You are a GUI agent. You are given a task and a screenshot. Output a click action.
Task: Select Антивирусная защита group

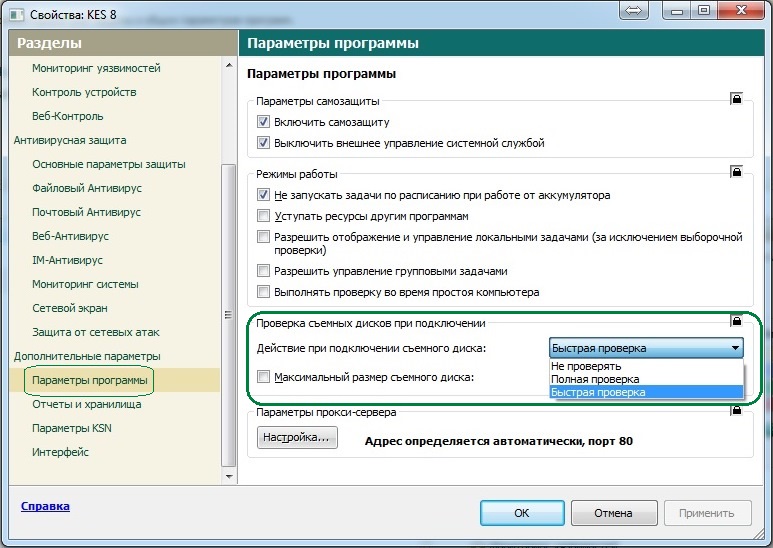click(x=70, y=140)
